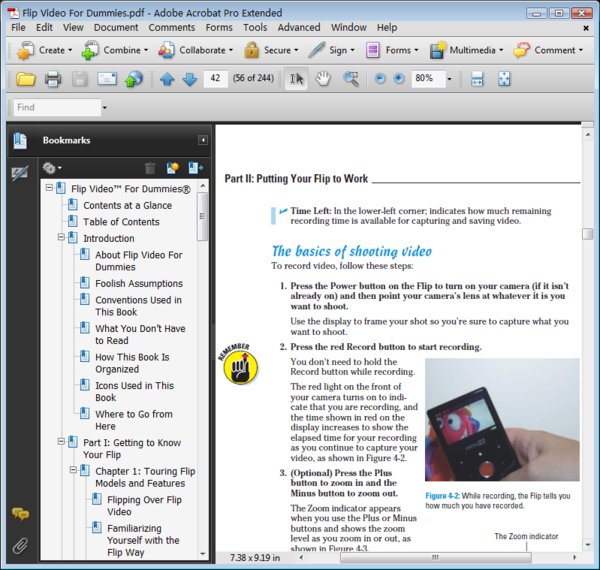Click the bookmarks panel scrollbar thumb

pyautogui.click(x=202, y=217)
